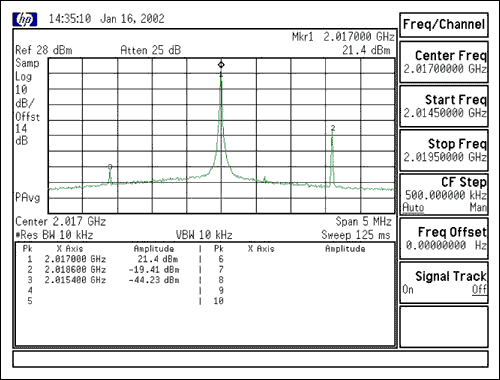Click the 2.01450000 GHz start frequency value

[x=445, y=113]
